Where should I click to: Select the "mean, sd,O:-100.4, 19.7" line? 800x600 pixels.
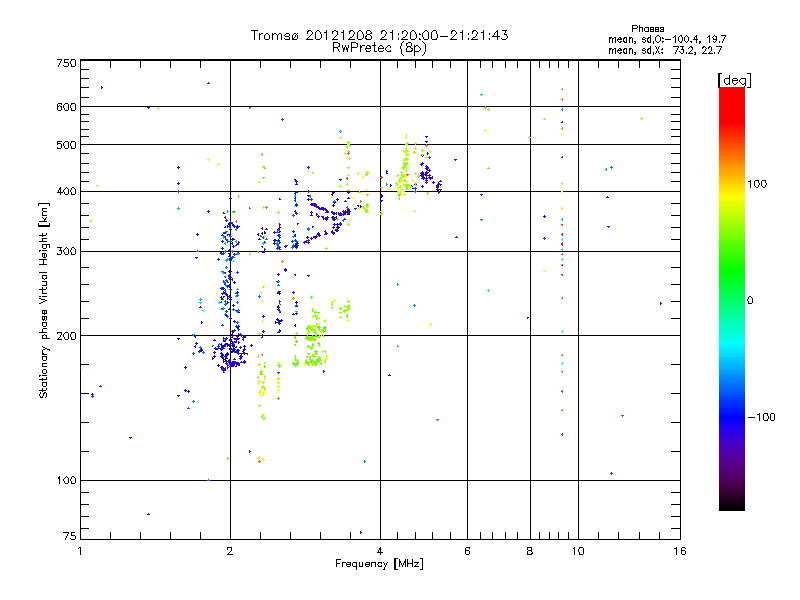click(x=667, y=39)
